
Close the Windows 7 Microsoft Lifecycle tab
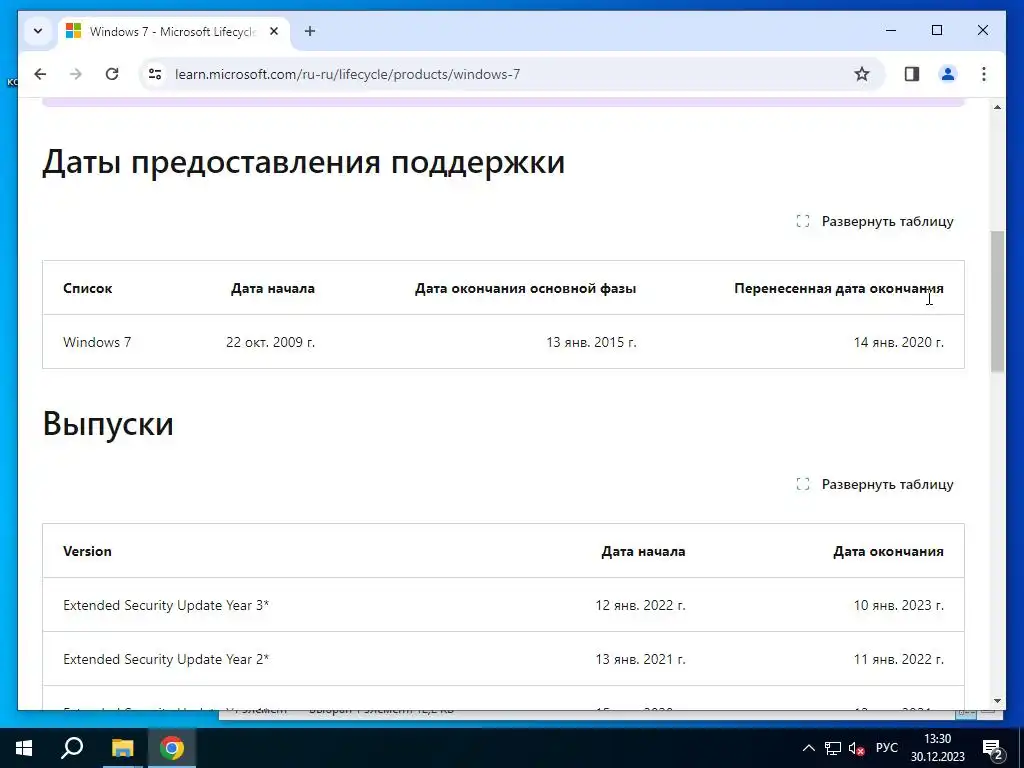click(x=274, y=31)
